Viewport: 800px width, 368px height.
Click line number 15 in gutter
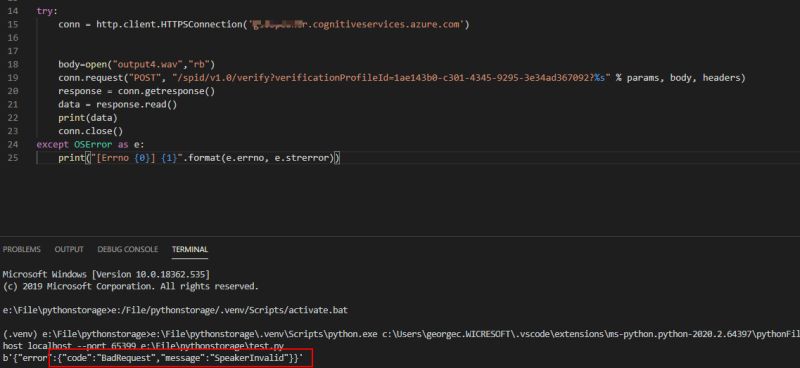[13, 24]
